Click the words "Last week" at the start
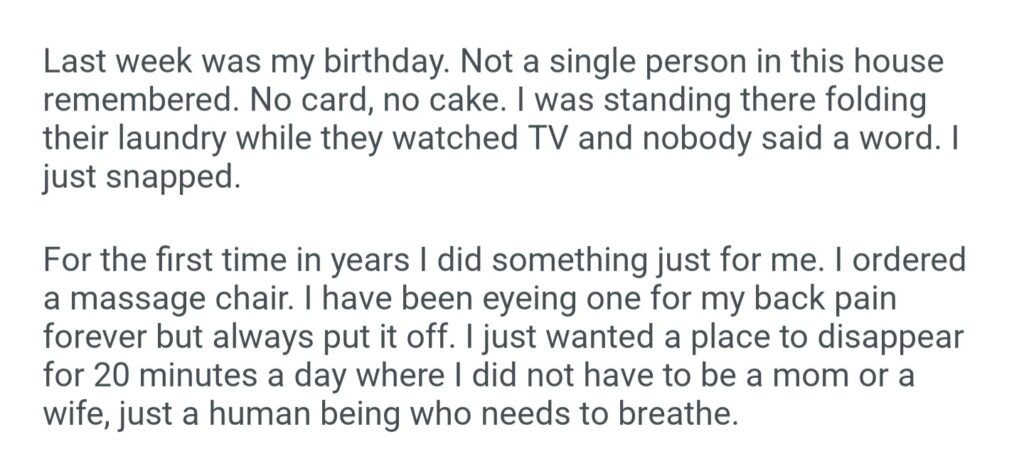 (x=98, y=62)
